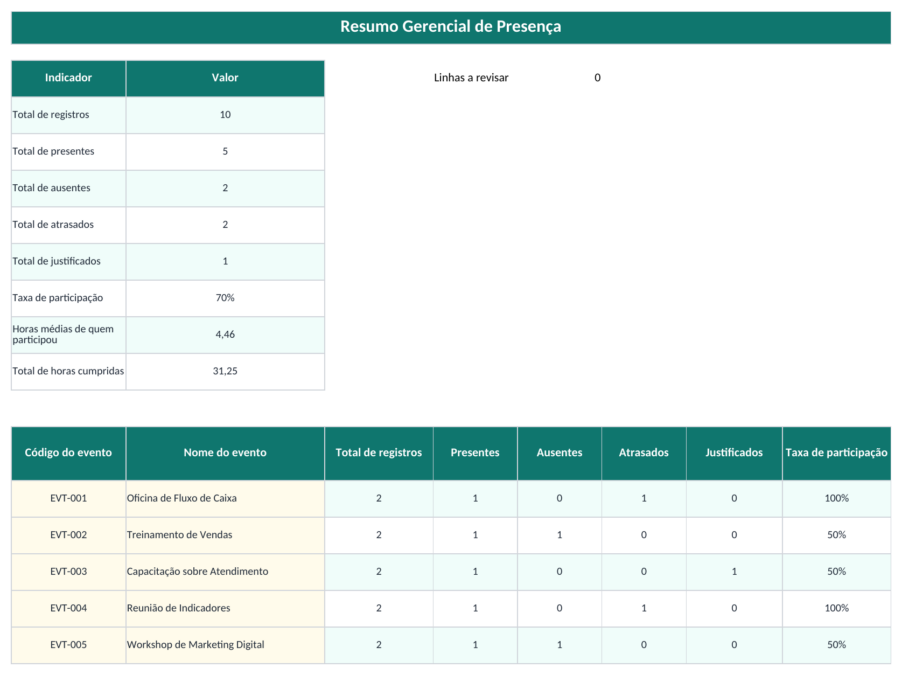Image resolution: width=902 pixels, height=675 pixels.
Task: Click 'Oficina de Fluxo de Caixa' event name
Action: [225, 498]
